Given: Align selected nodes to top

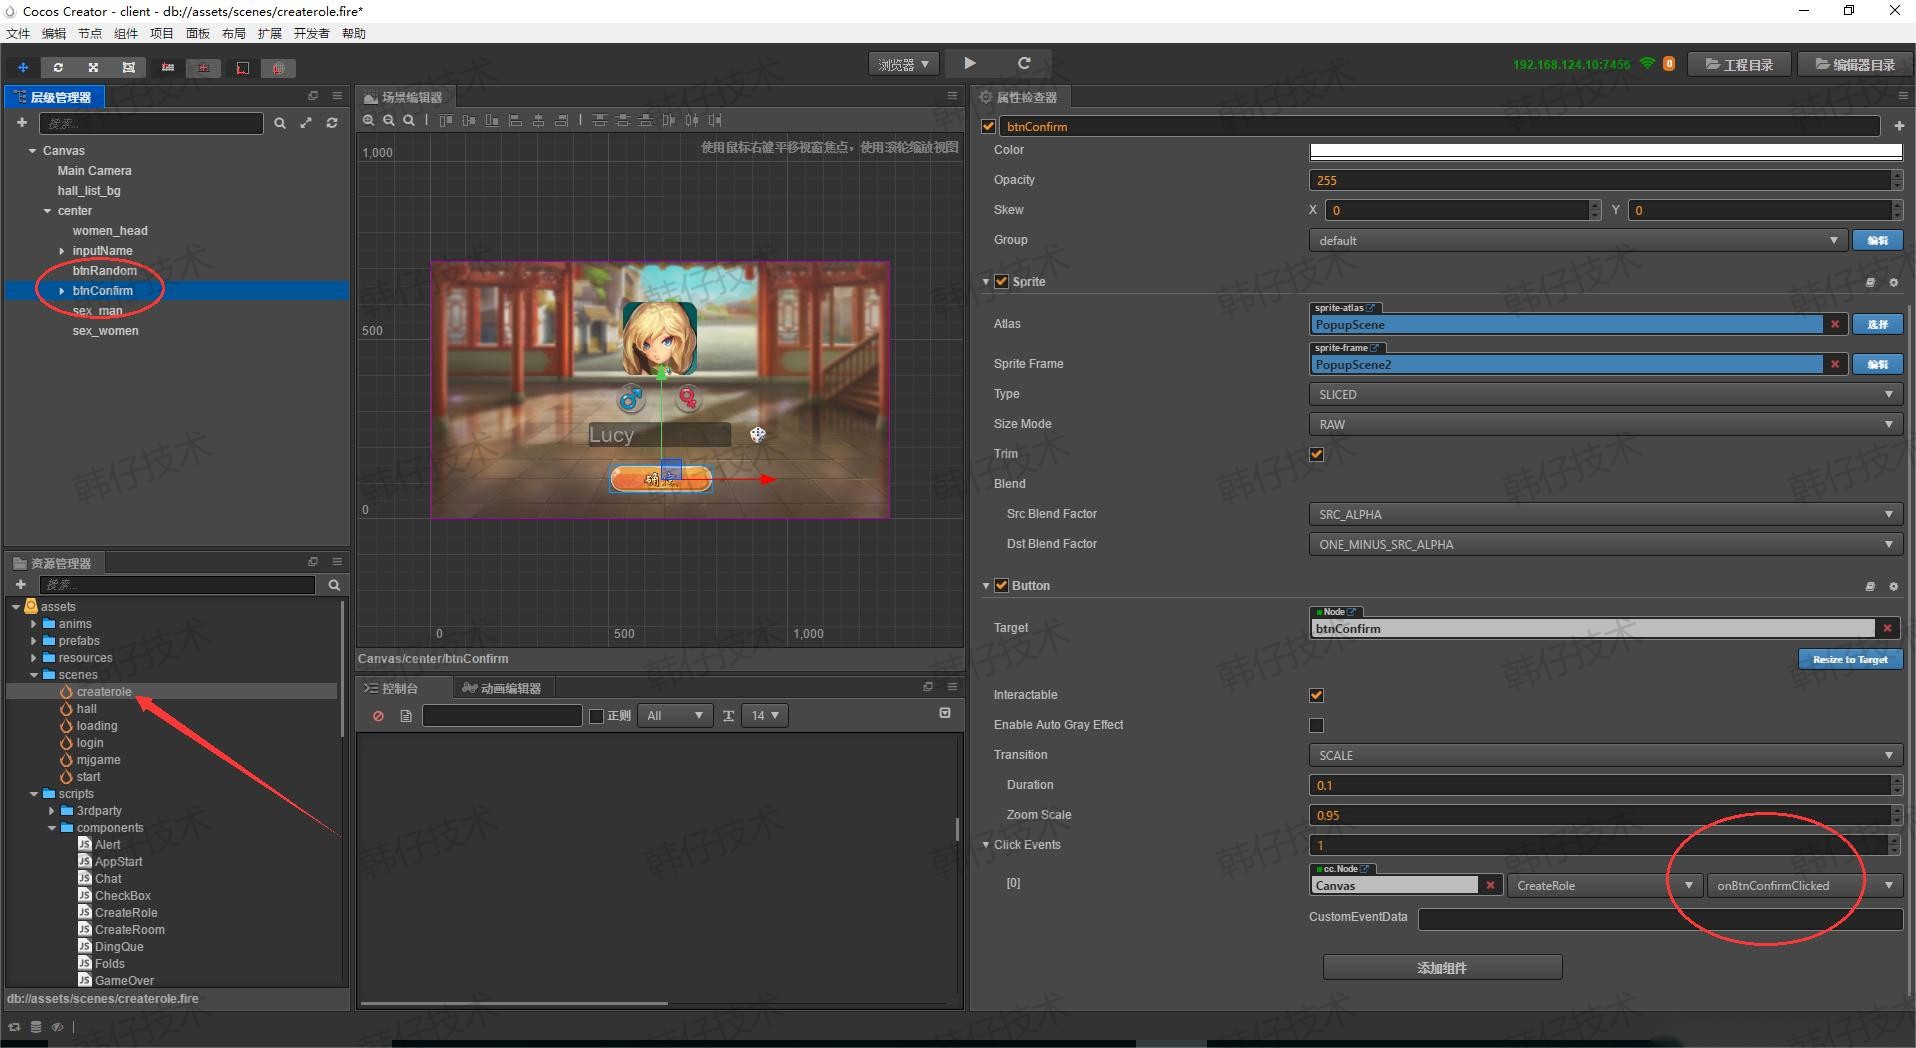Looking at the screenshot, I should coord(446,120).
